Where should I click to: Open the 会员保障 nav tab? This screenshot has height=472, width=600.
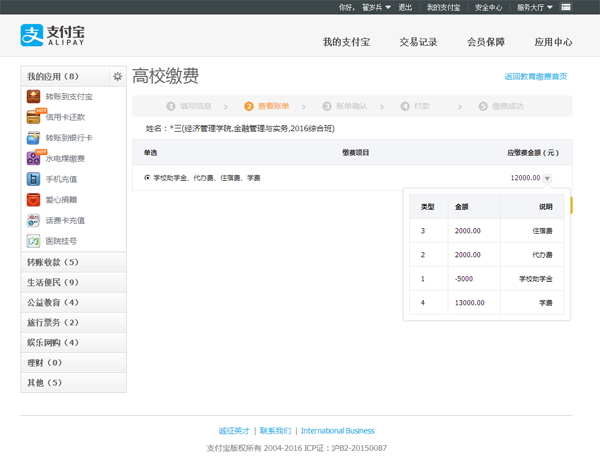click(x=486, y=42)
